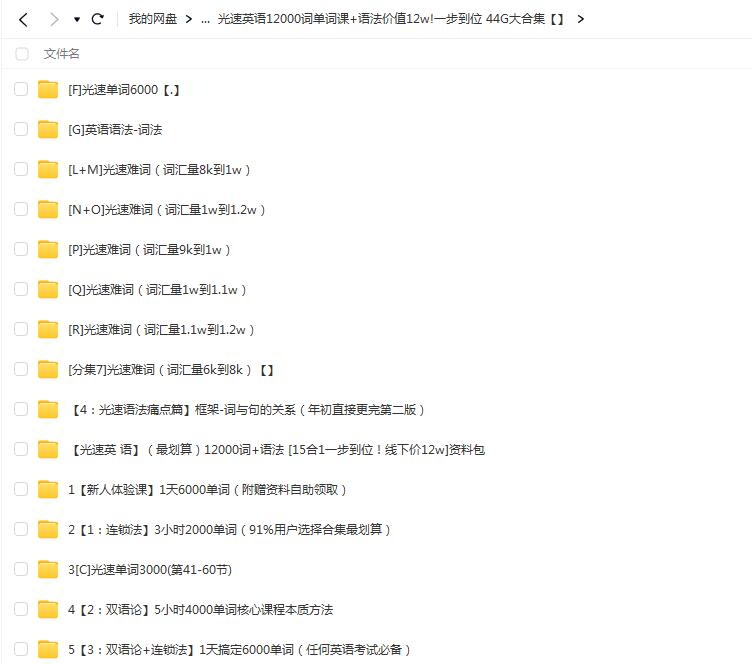Click folder icon of 4【2：双语论】
This screenshot has width=752, height=664.
pyautogui.click(x=48, y=609)
